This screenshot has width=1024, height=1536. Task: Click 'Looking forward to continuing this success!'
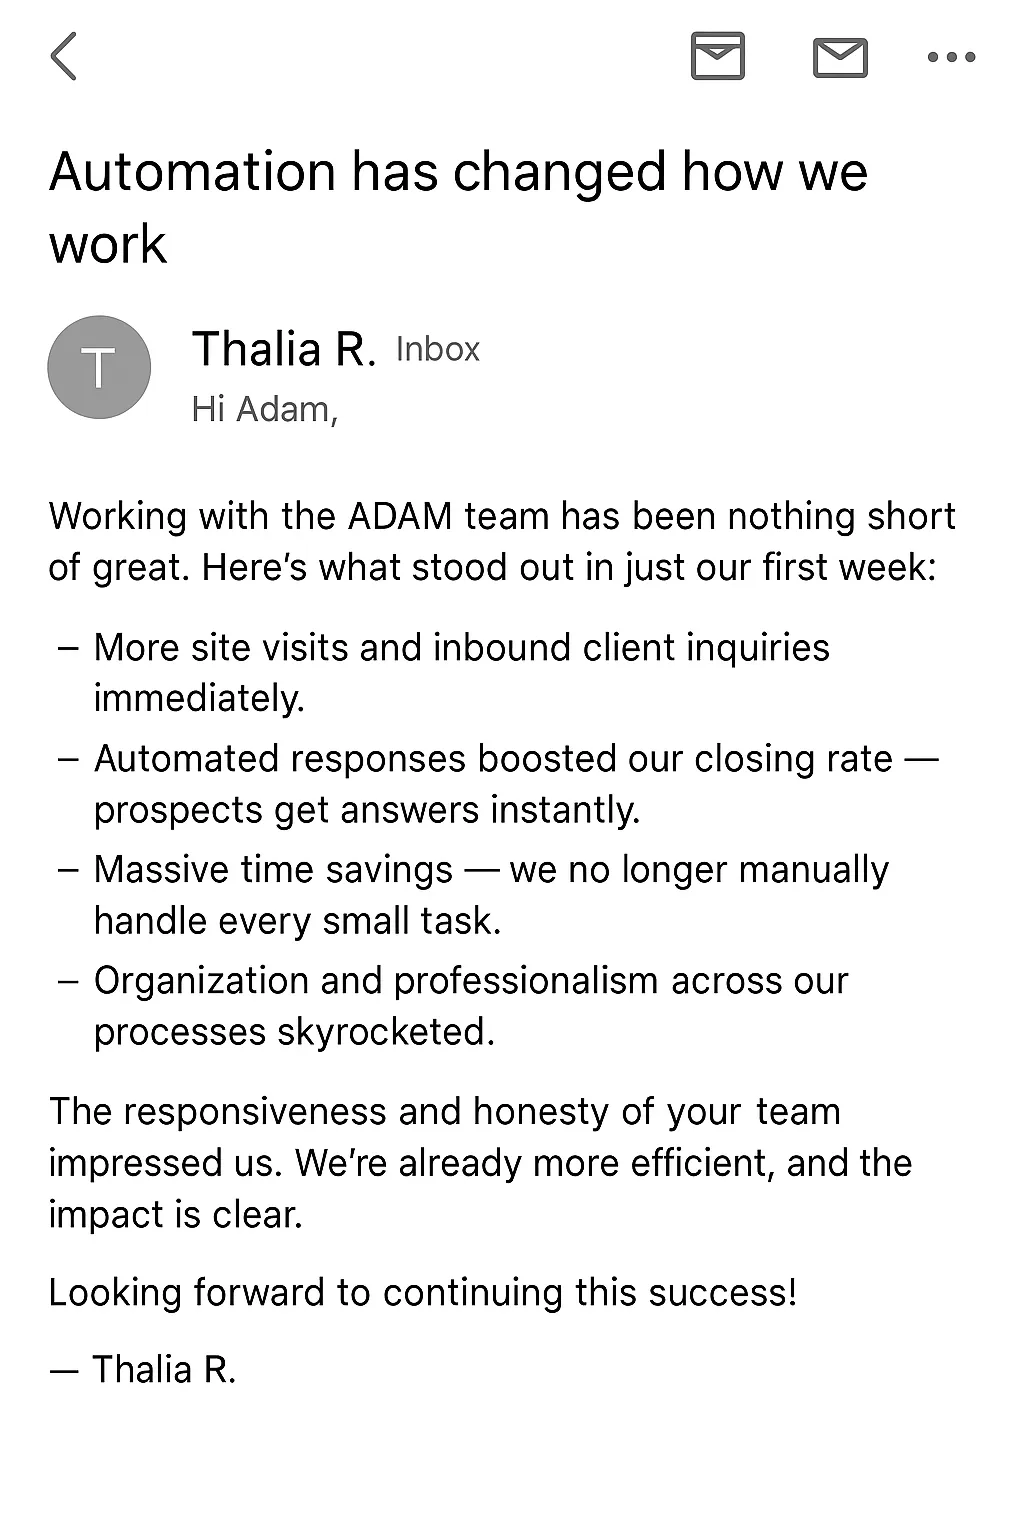pos(423,1293)
